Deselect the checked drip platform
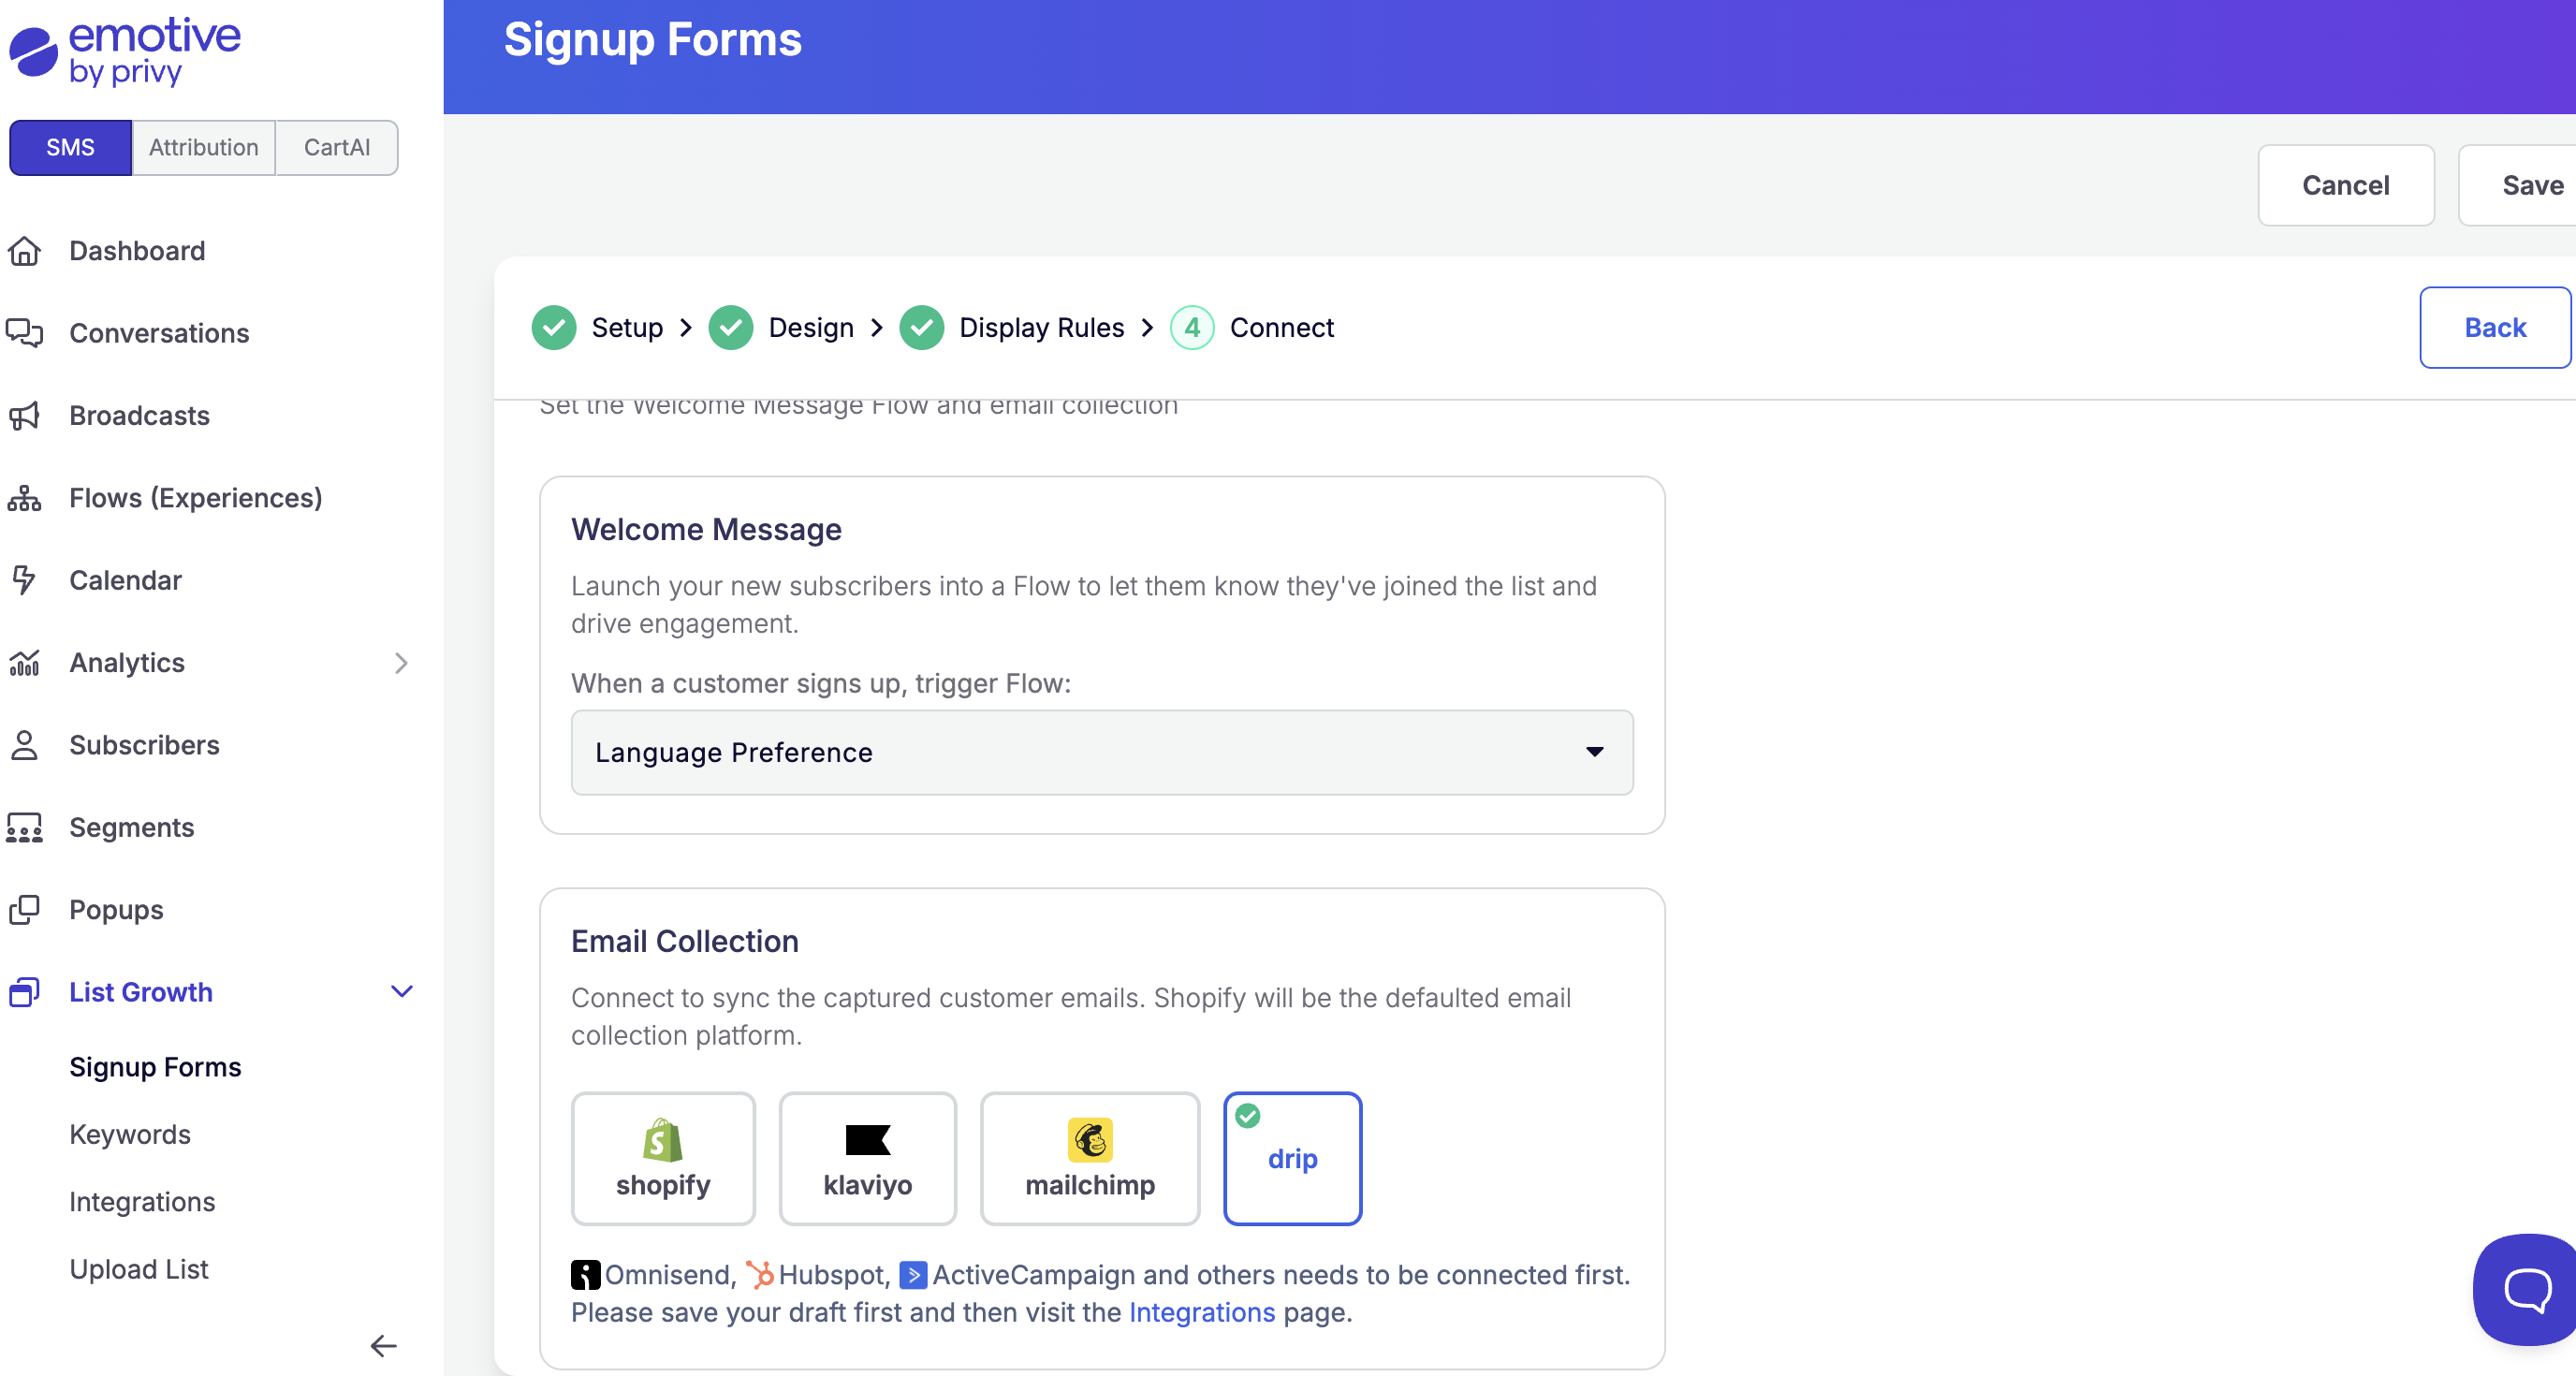The height and width of the screenshot is (1376, 2576). tap(1292, 1158)
